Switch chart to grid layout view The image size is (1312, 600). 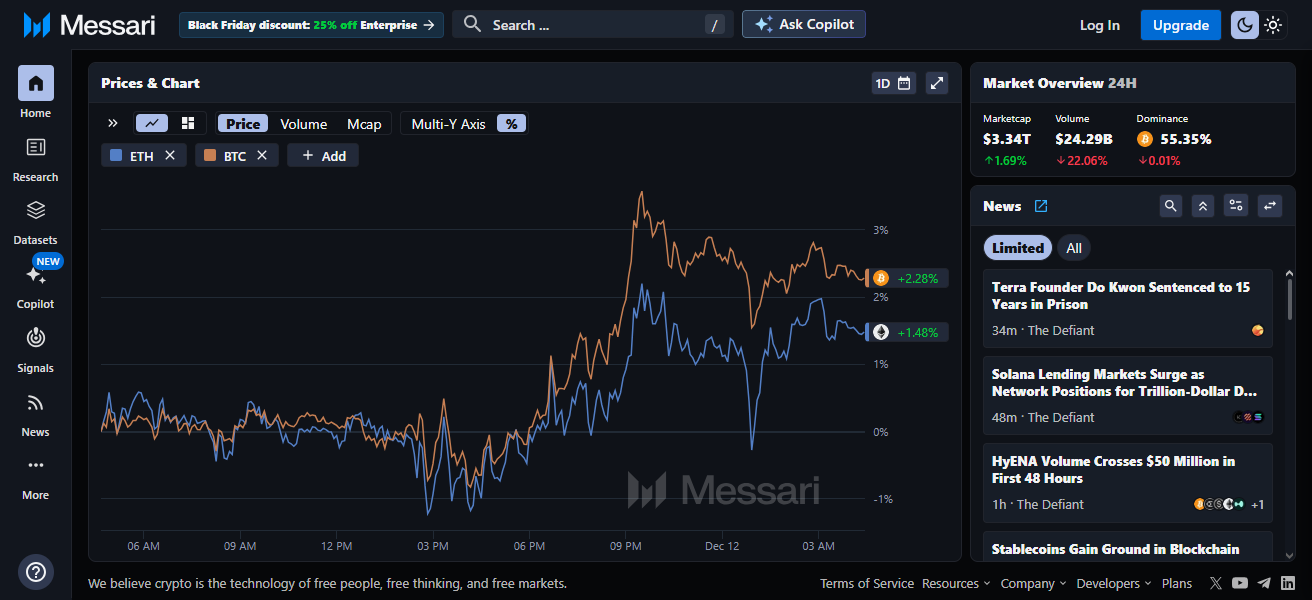coord(188,123)
